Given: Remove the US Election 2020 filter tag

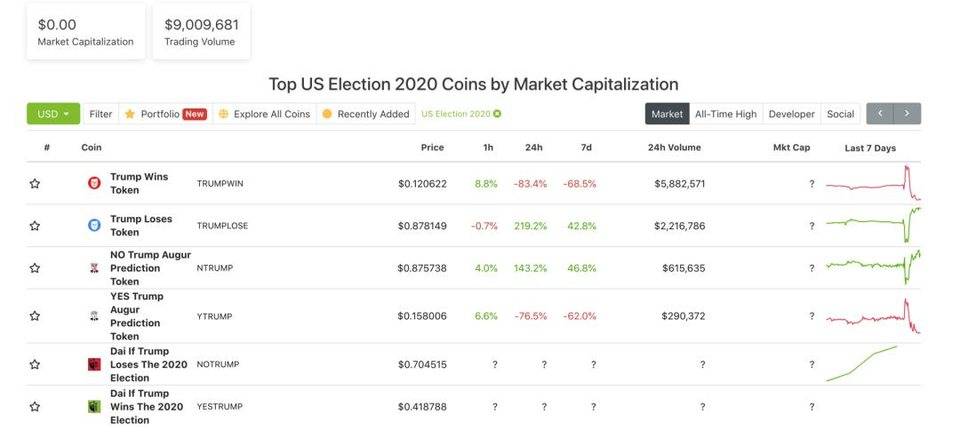Looking at the screenshot, I should point(497,114).
